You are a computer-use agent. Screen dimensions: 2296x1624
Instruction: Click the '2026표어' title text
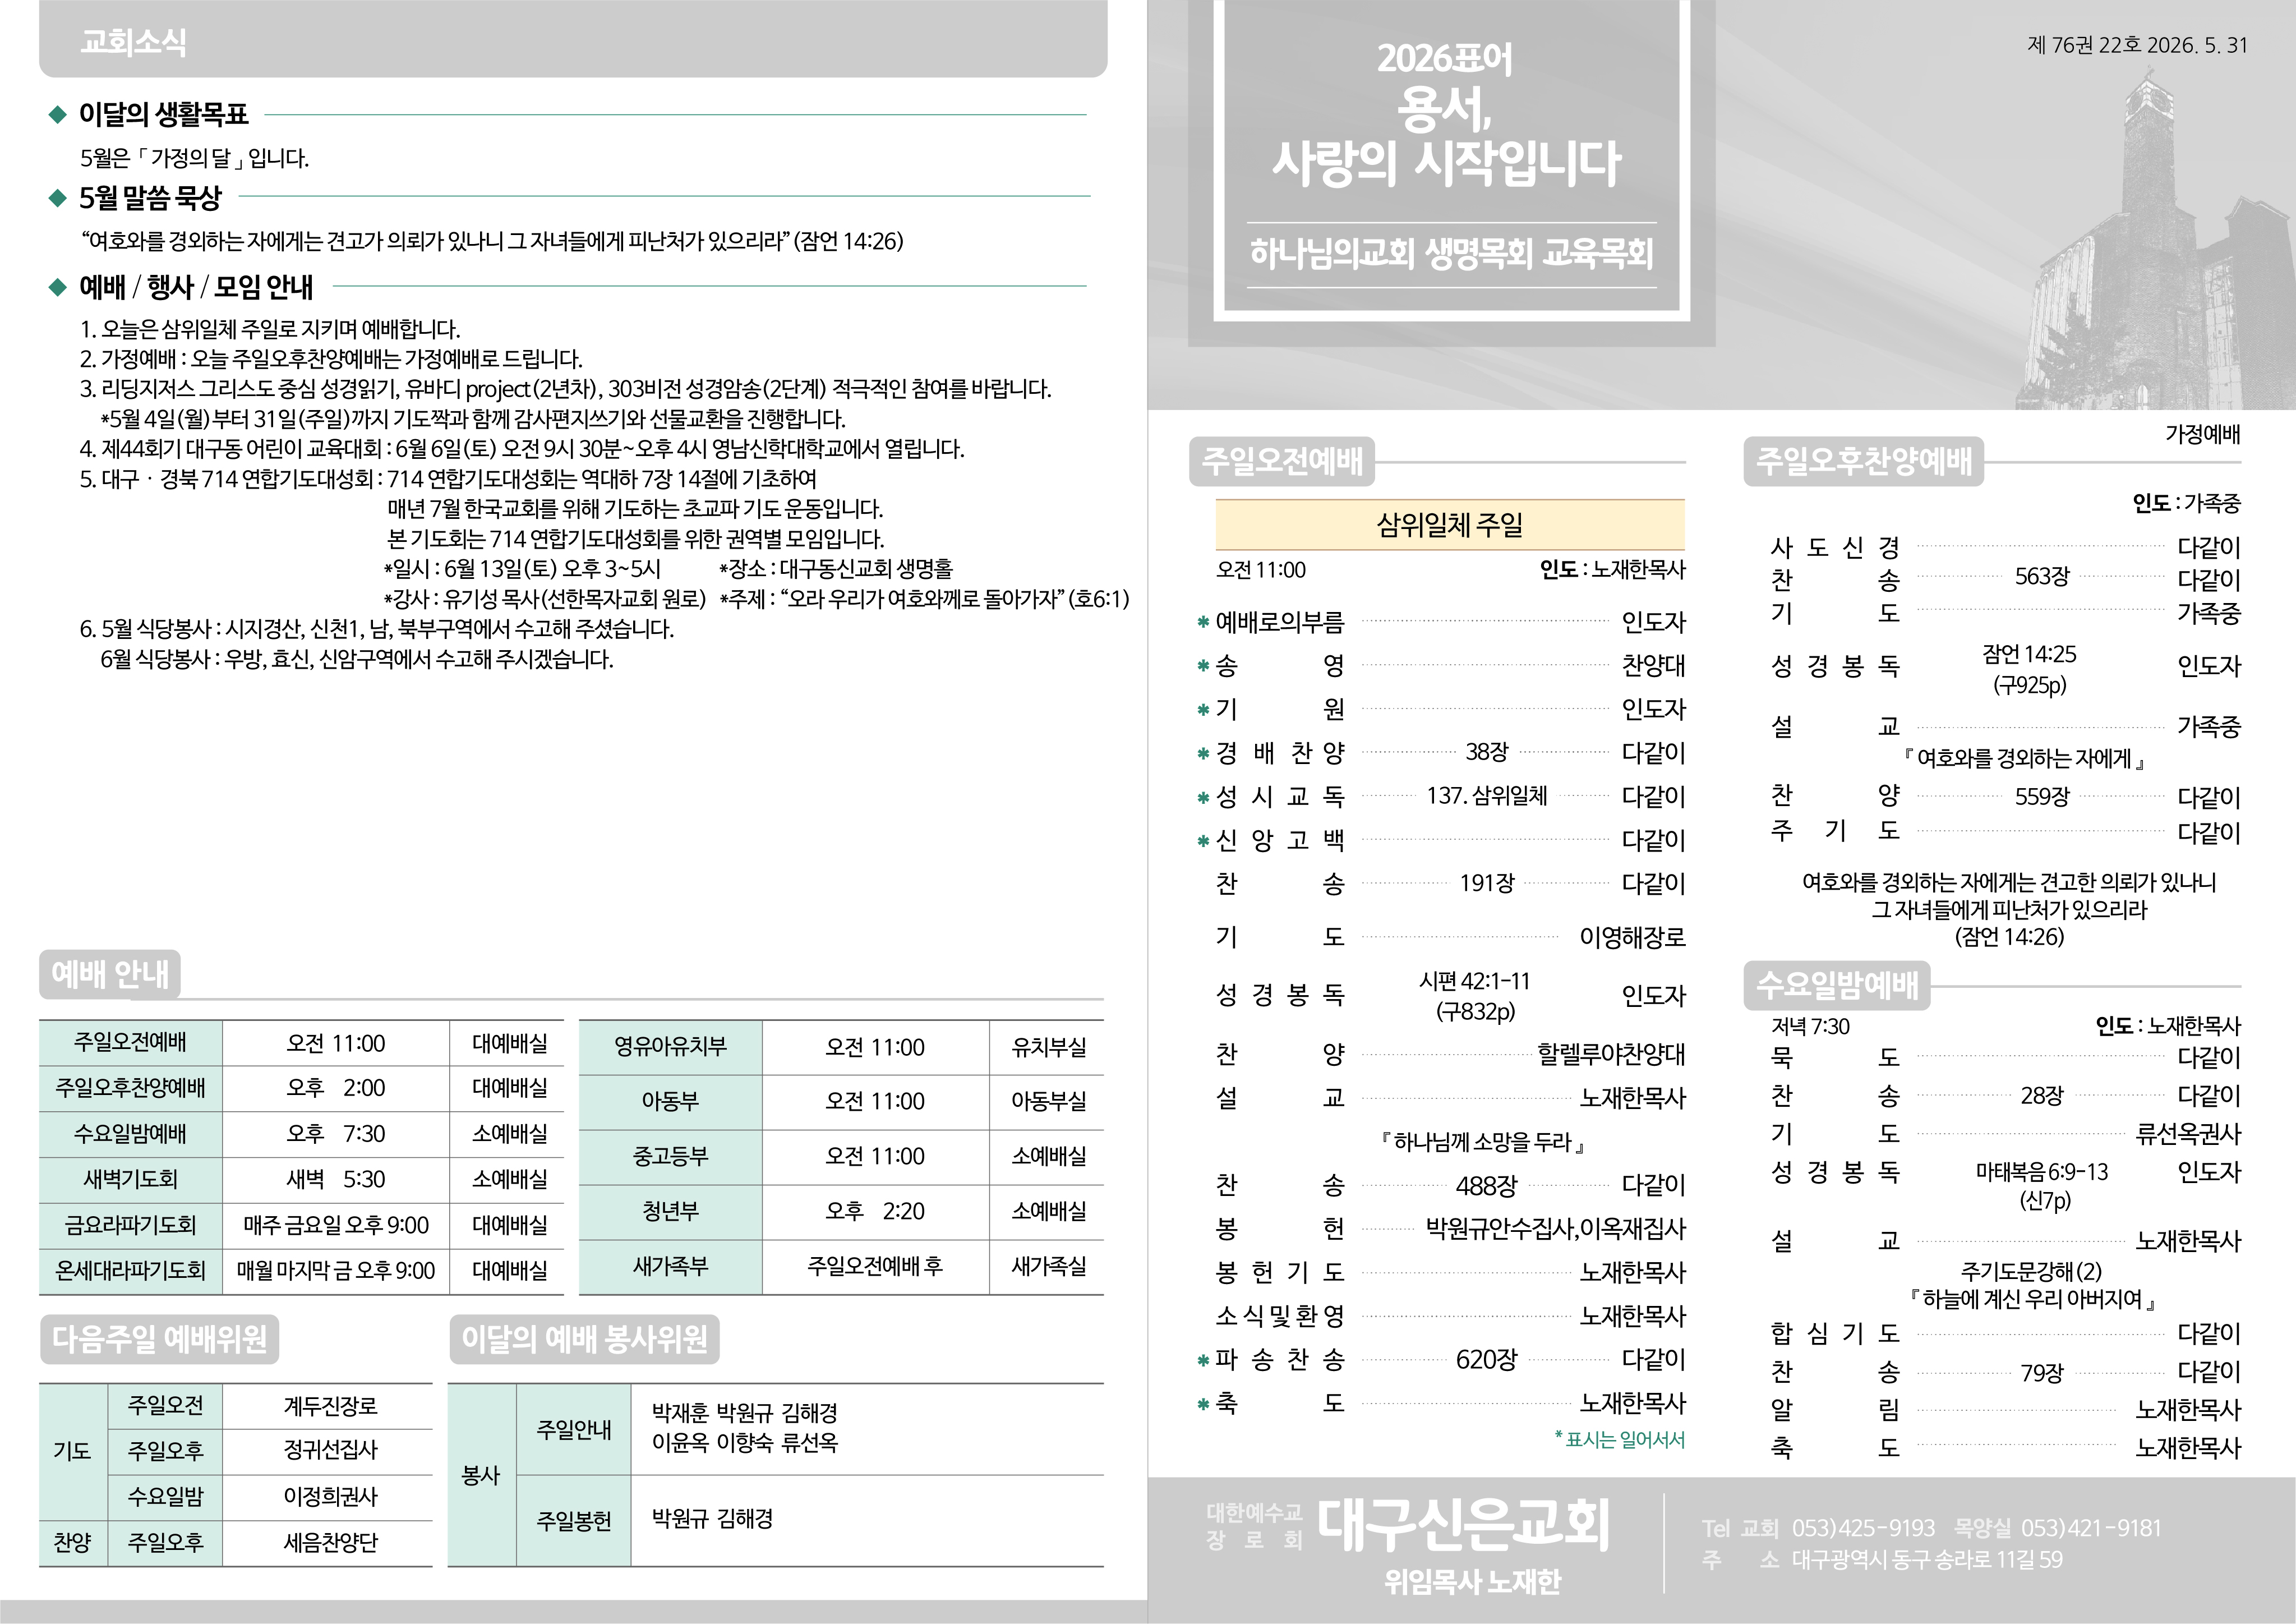[x=1444, y=59]
